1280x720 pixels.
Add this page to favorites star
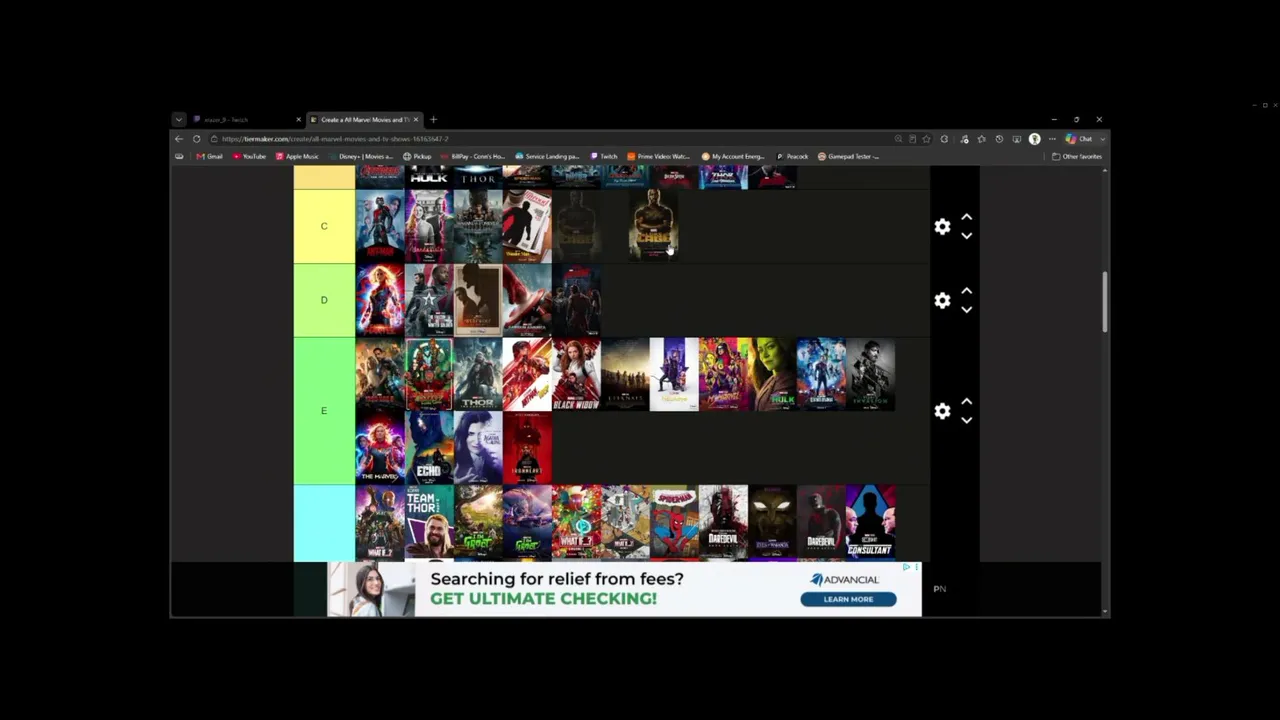coord(926,139)
